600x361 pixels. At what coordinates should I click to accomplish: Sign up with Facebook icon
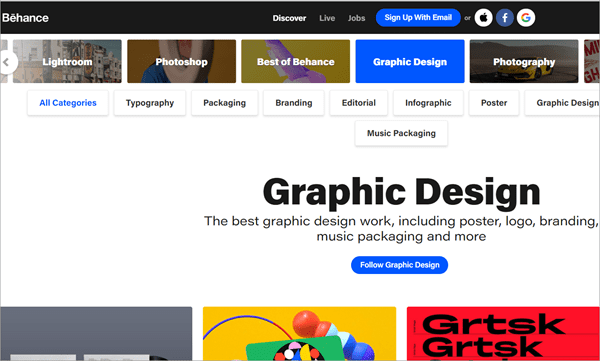[505, 18]
